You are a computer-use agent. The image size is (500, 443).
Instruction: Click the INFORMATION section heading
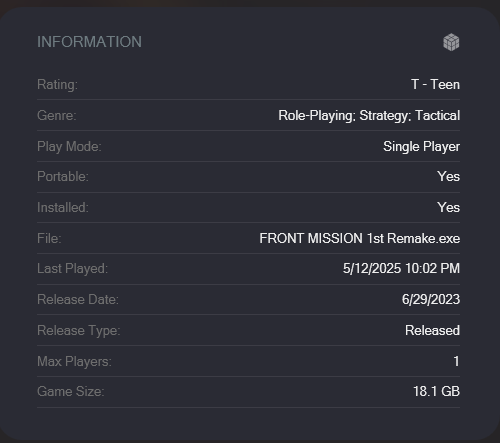coord(89,42)
